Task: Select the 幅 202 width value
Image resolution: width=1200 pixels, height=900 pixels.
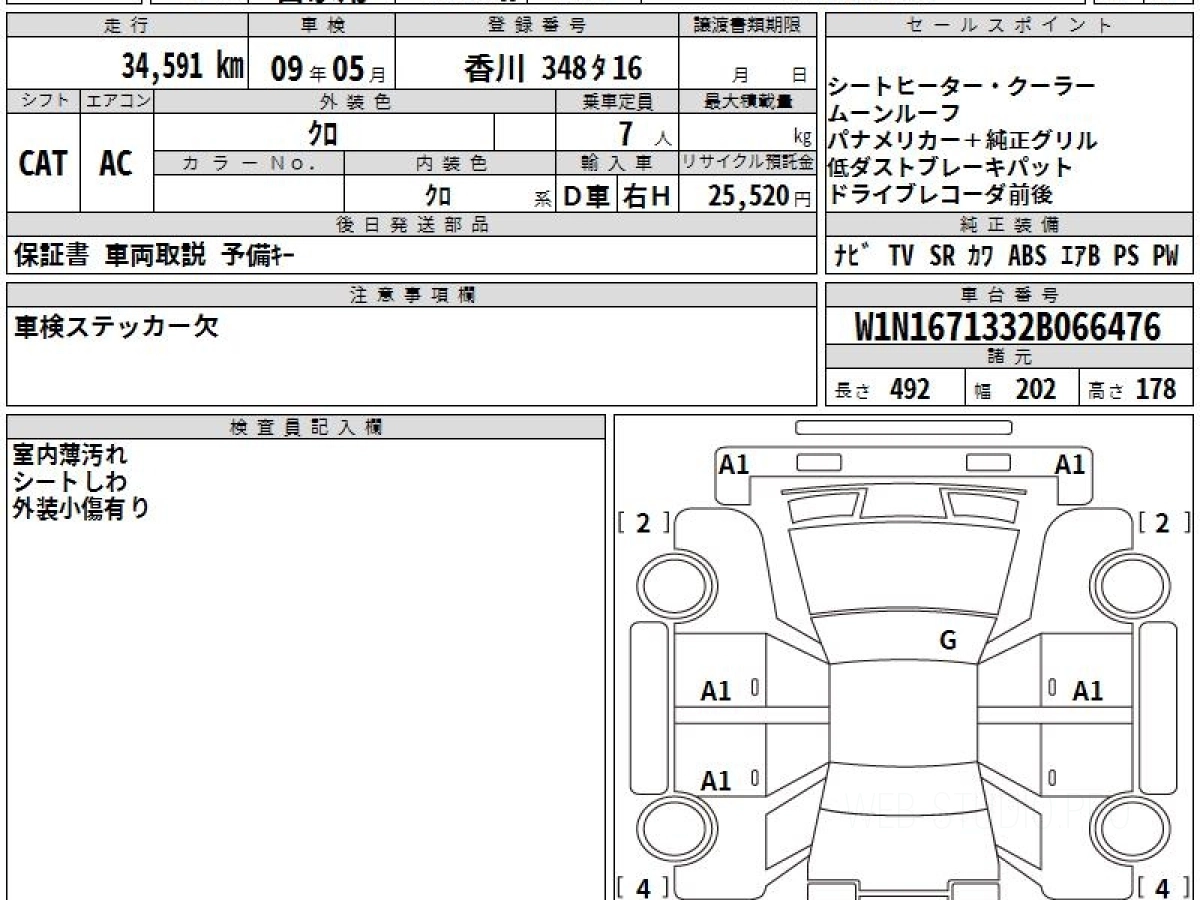Action: pyautogui.click(x=1022, y=390)
